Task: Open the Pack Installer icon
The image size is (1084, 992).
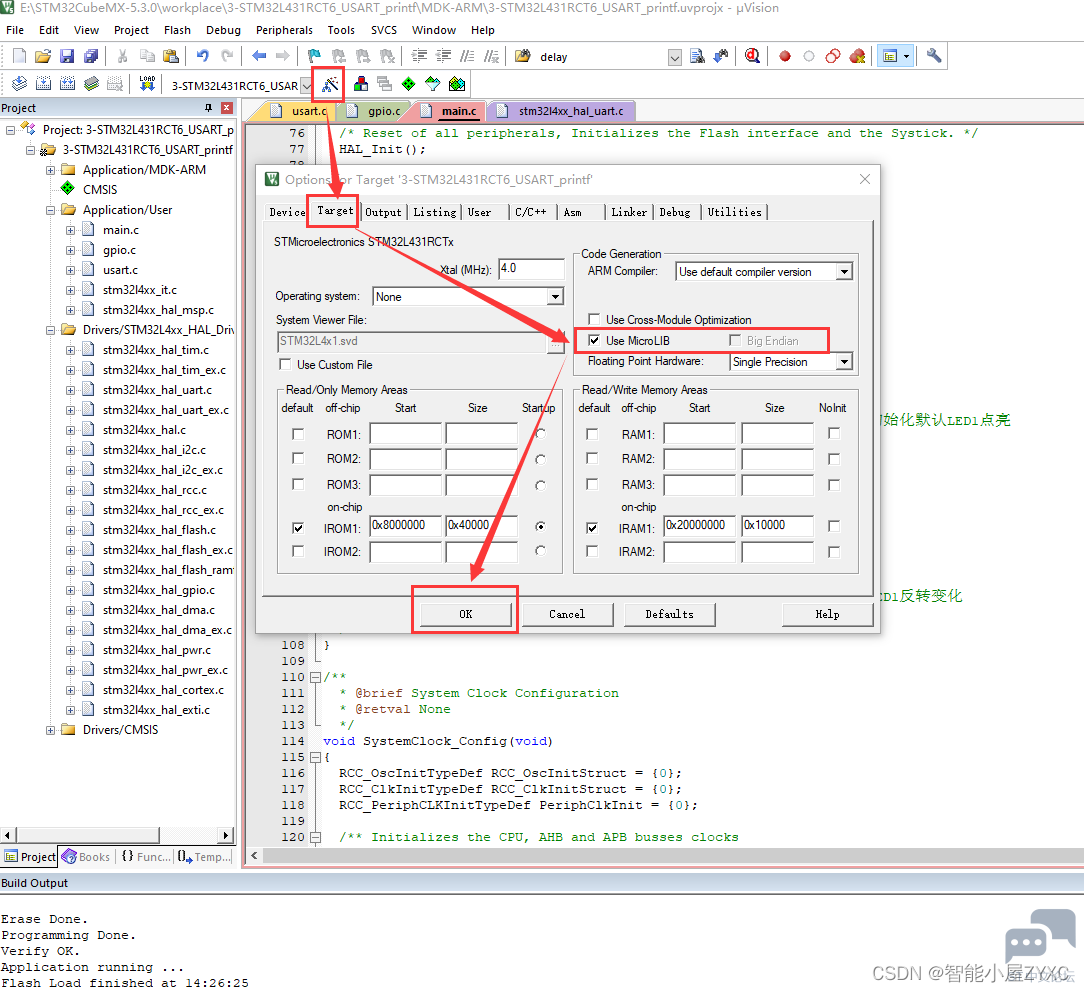Action: [457, 84]
